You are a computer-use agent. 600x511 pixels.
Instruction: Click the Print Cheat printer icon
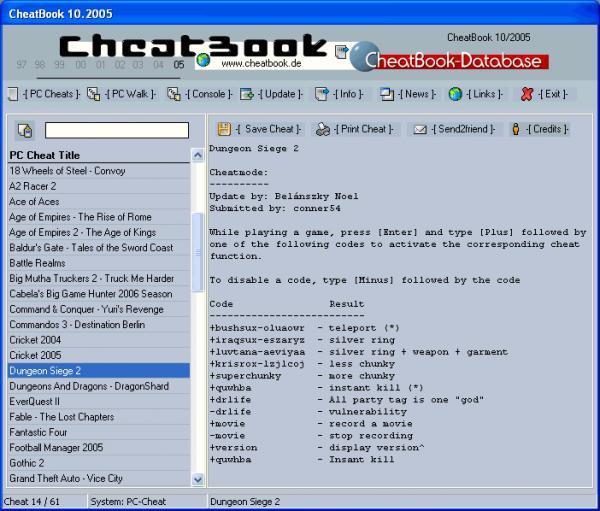(323, 129)
